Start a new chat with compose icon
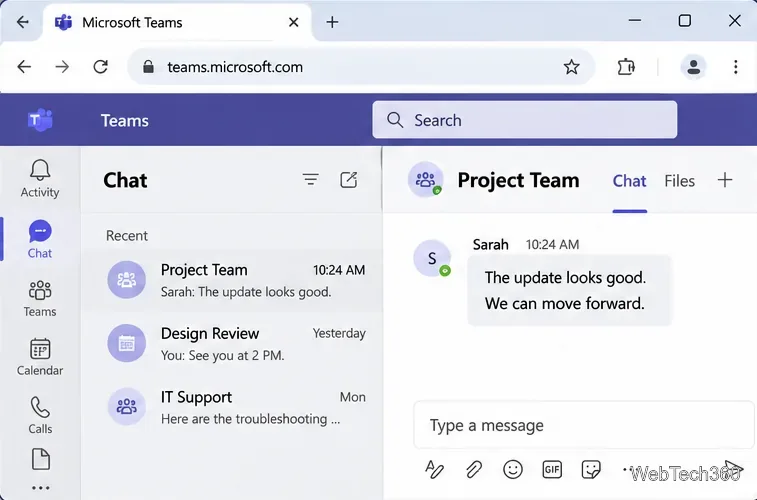The height and width of the screenshot is (500, 757). pos(349,180)
